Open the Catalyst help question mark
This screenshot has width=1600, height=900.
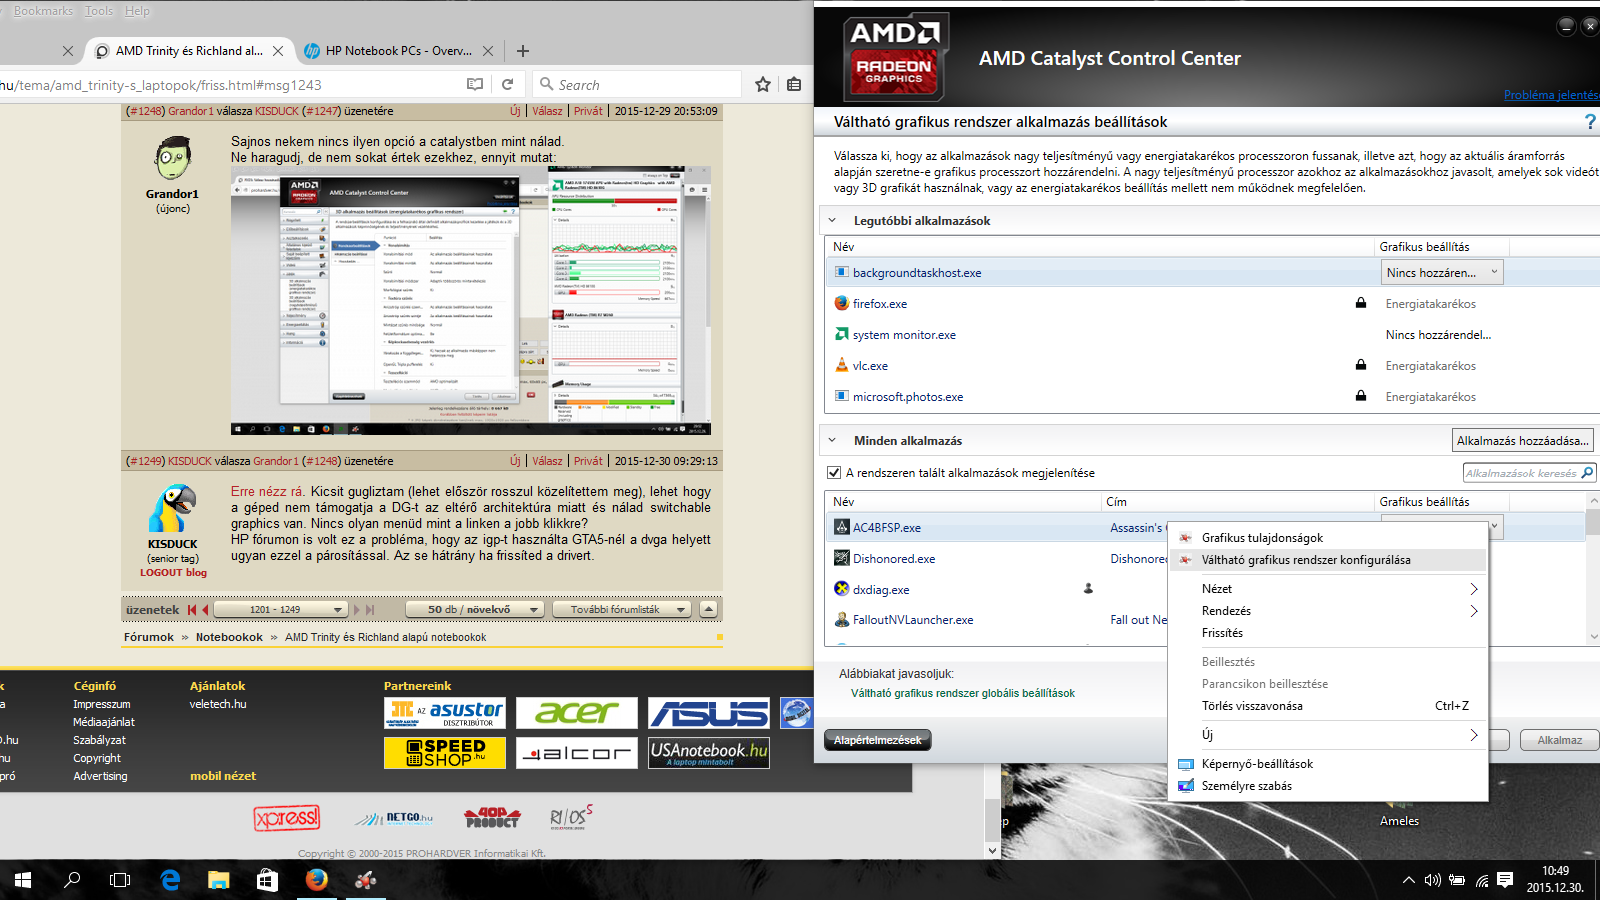(x=1589, y=122)
